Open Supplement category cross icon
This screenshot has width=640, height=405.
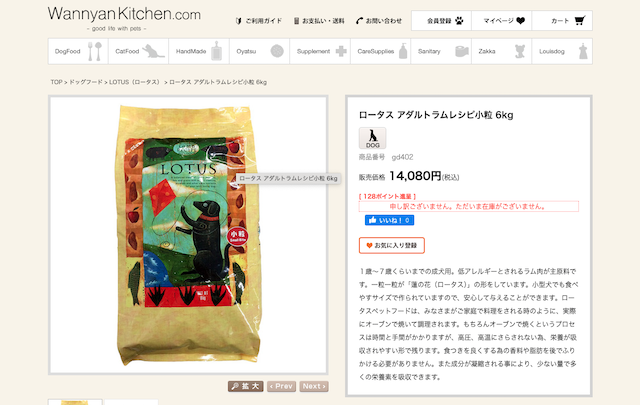click(341, 51)
